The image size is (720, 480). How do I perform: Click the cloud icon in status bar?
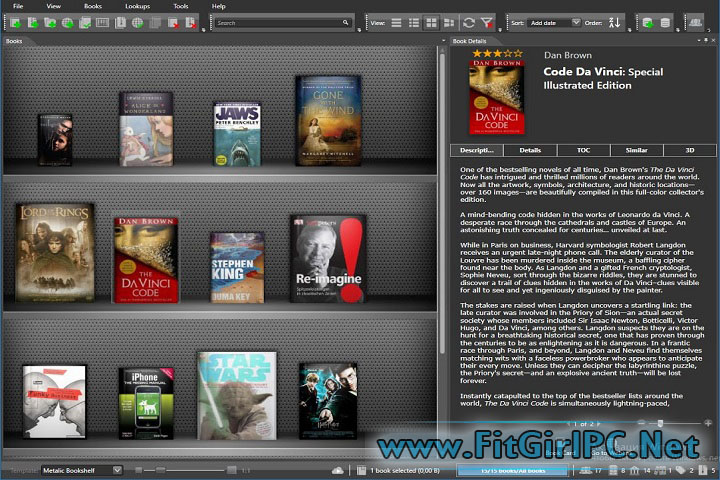click(x=338, y=469)
